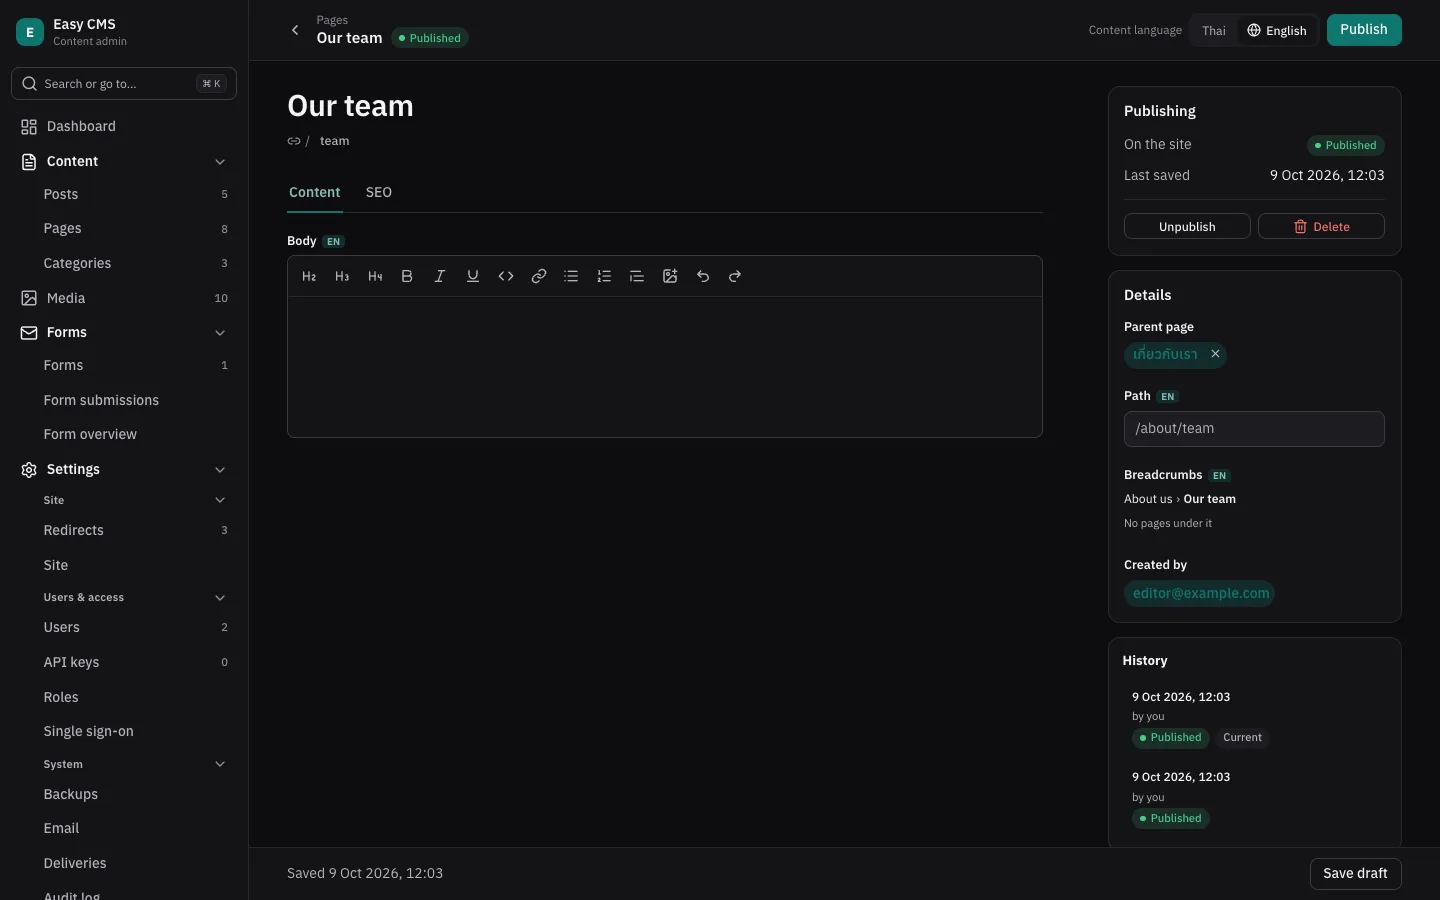Go back to Pages list arrow
Viewport: 1440px width, 900px height.
pyautogui.click(x=295, y=30)
